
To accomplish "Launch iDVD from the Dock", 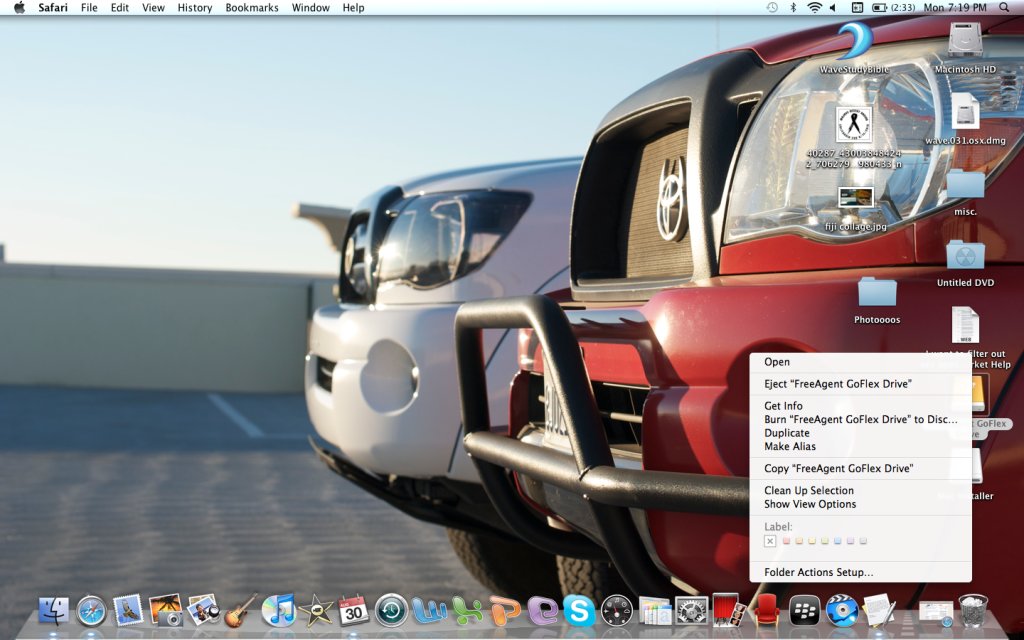I will (842, 611).
